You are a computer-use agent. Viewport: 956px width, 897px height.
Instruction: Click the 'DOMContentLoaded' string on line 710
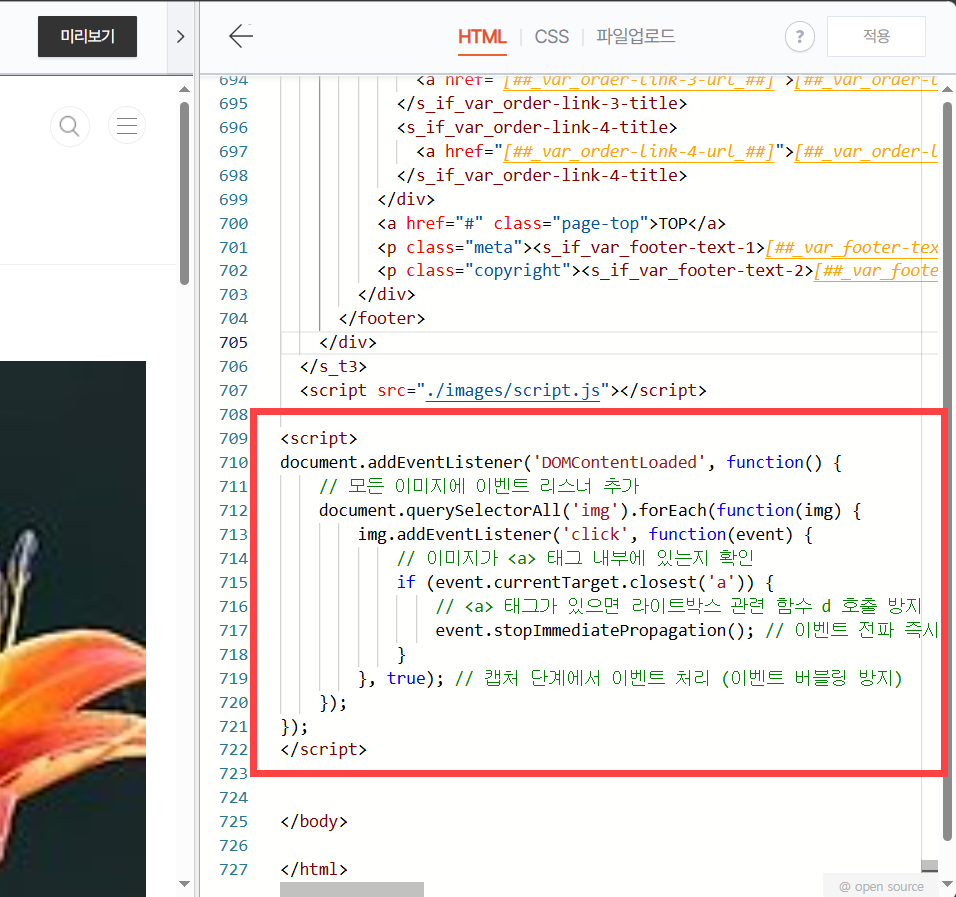coord(619,462)
